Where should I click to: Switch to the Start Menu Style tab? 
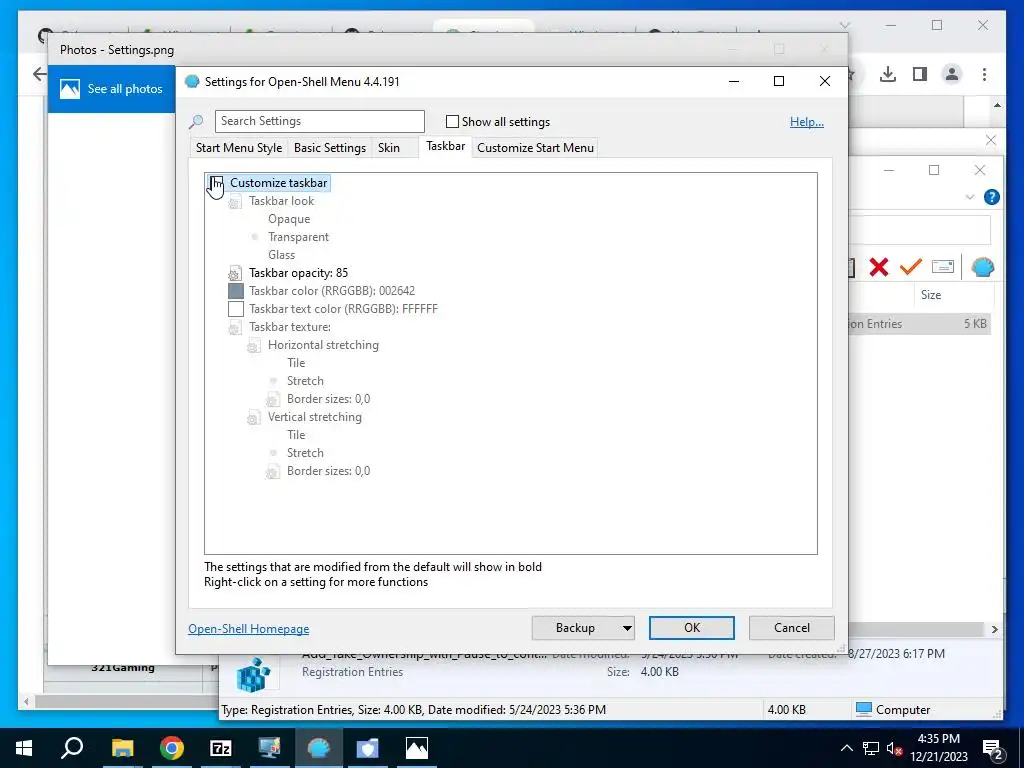239,148
